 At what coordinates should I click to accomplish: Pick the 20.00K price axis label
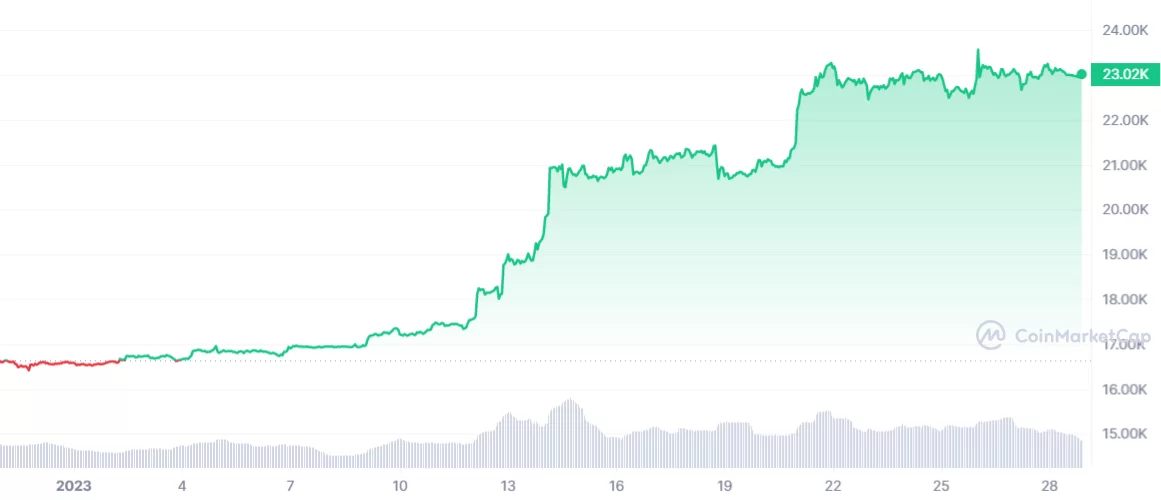point(1124,210)
